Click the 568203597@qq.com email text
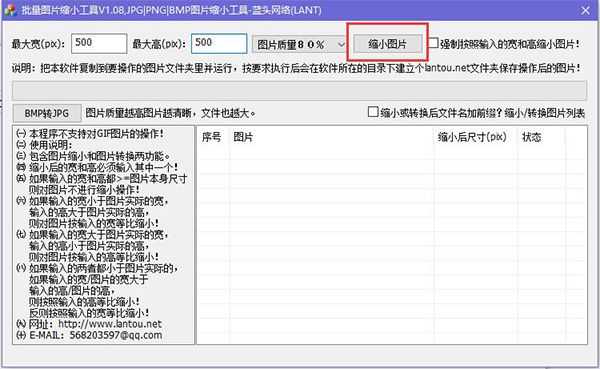The height and width of the screenshot is (369, 600). tap(116, 335)
